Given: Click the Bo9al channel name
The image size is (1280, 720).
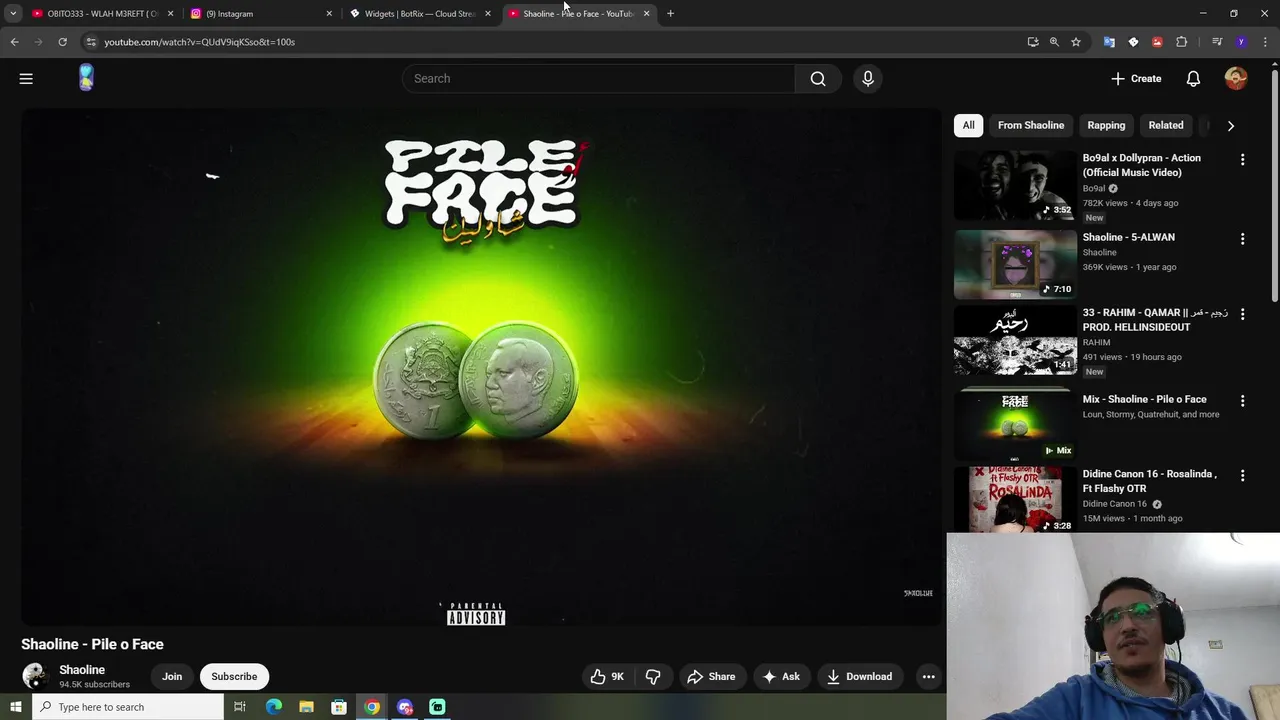Looking at the screenshot, I should tap(1094, 188).
